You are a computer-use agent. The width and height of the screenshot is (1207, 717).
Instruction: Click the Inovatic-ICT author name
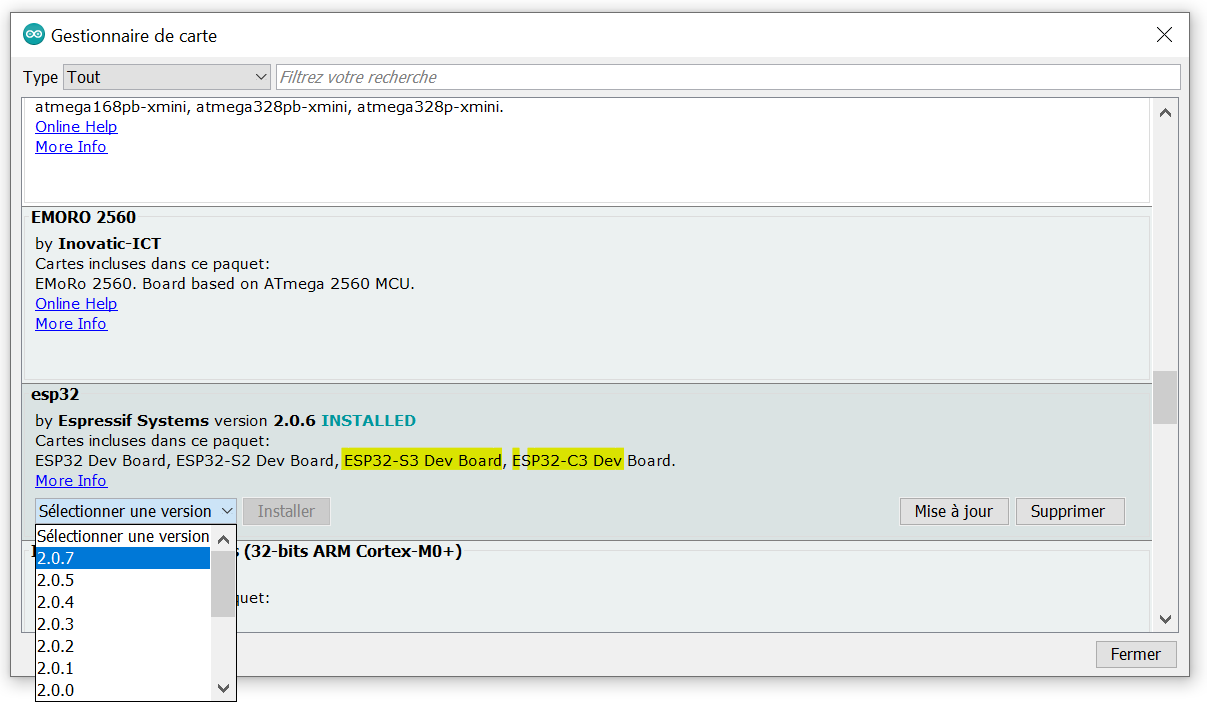tap(109, 244)
